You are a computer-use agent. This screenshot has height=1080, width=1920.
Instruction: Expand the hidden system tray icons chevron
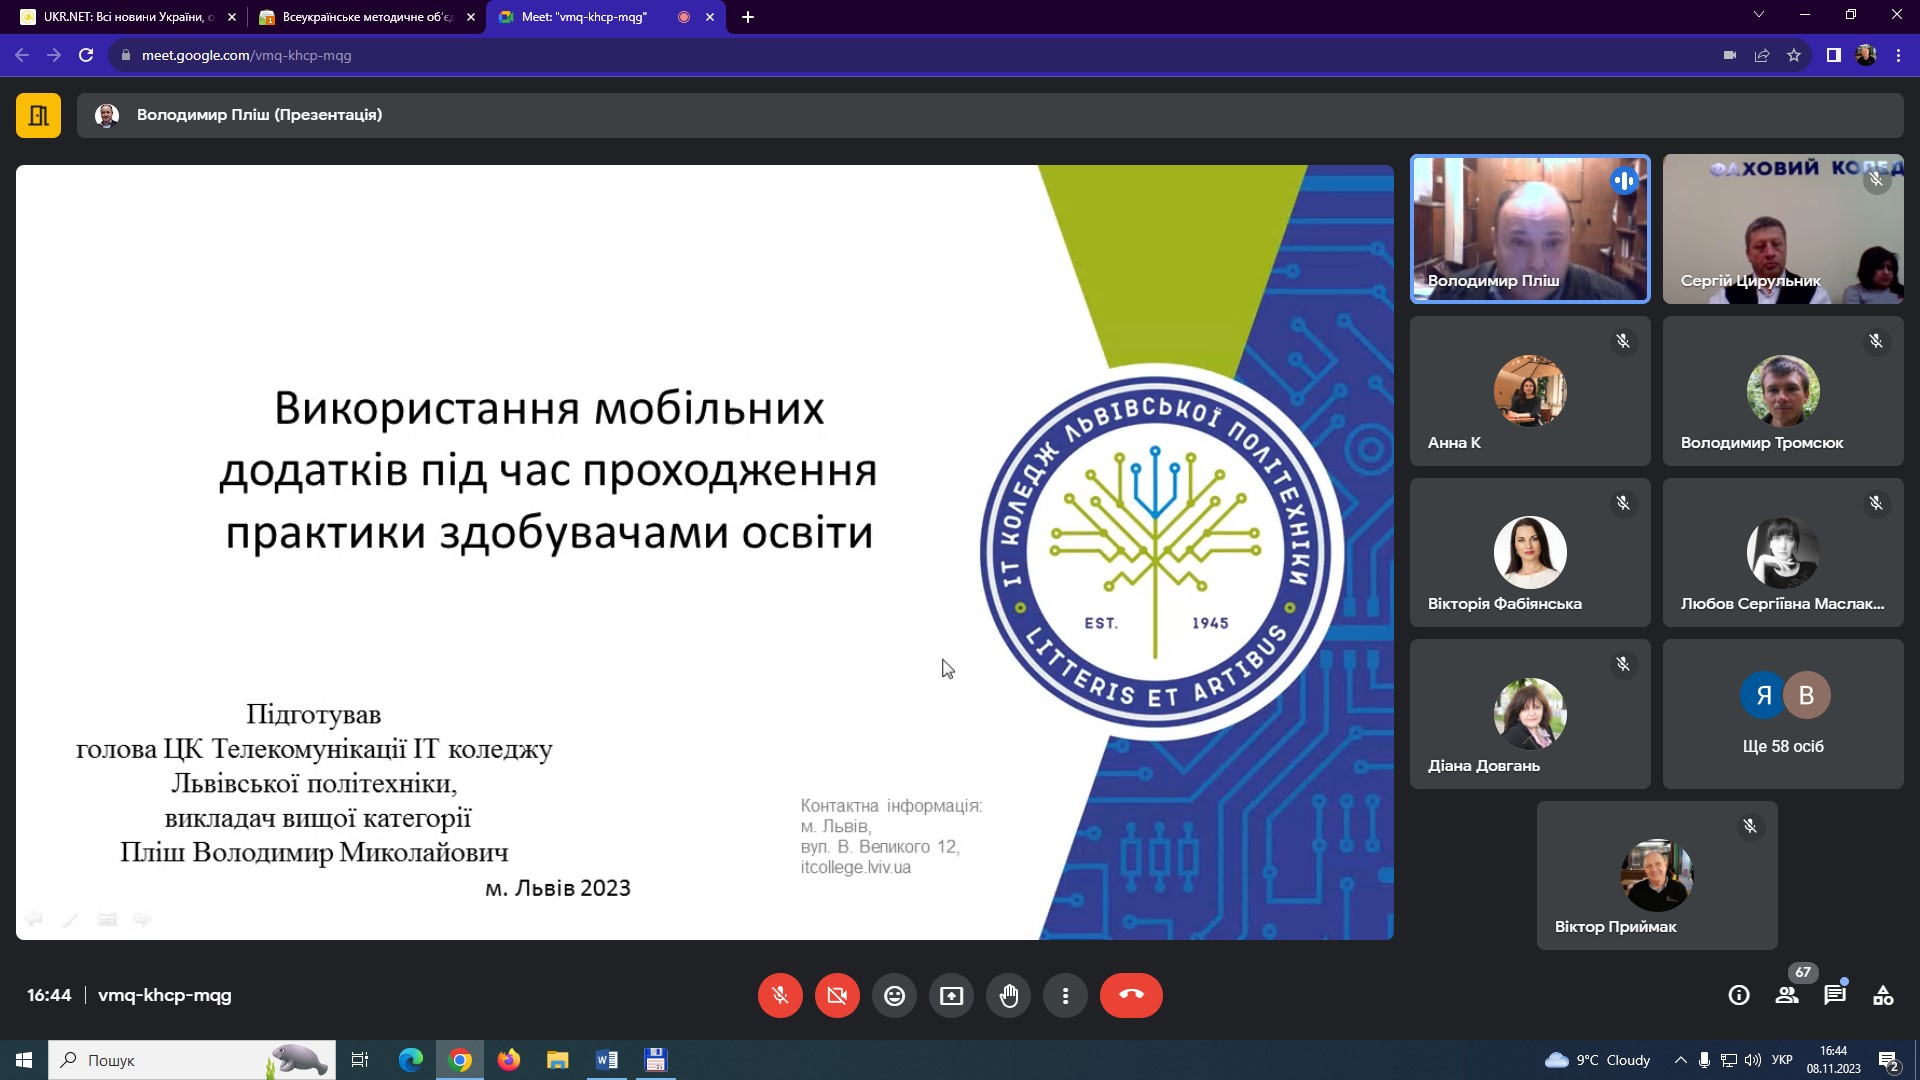click(1680, 1060)
